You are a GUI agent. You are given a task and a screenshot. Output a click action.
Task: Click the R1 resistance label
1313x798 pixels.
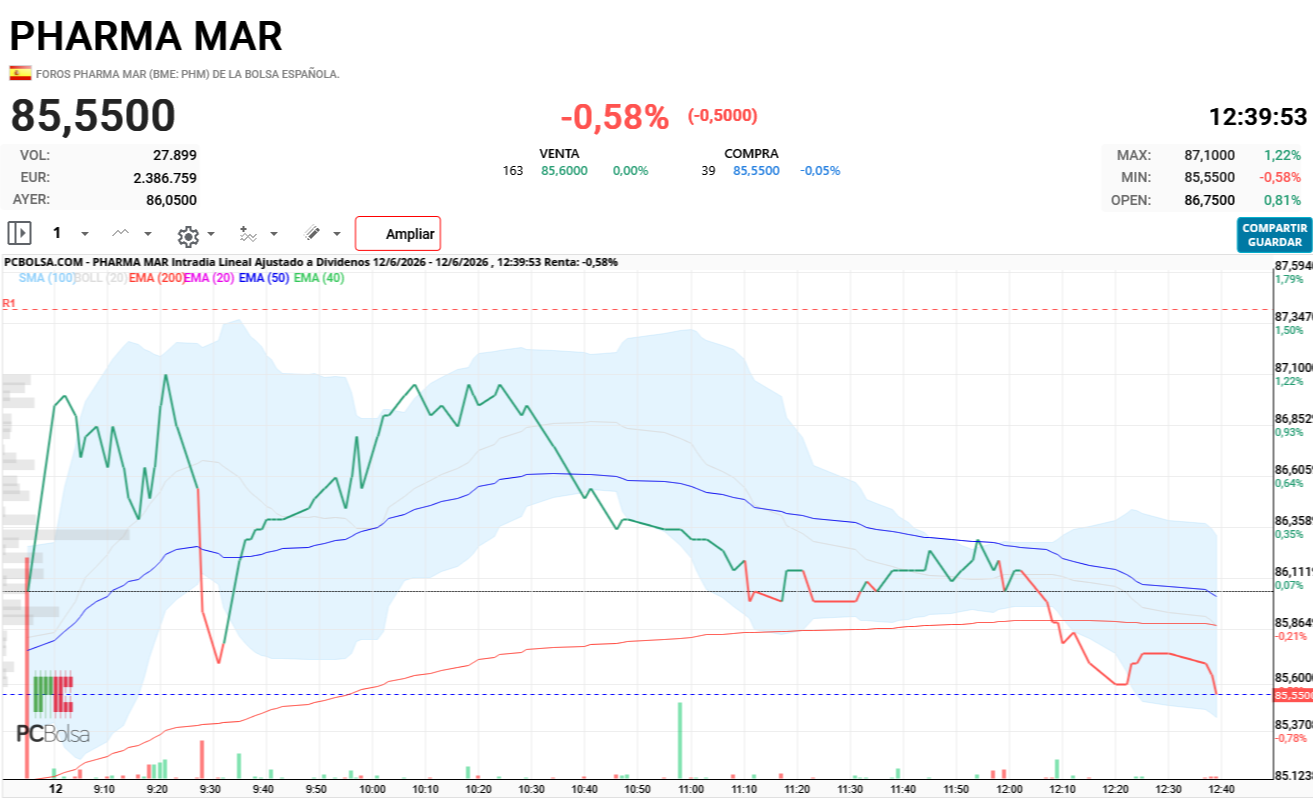9,302
